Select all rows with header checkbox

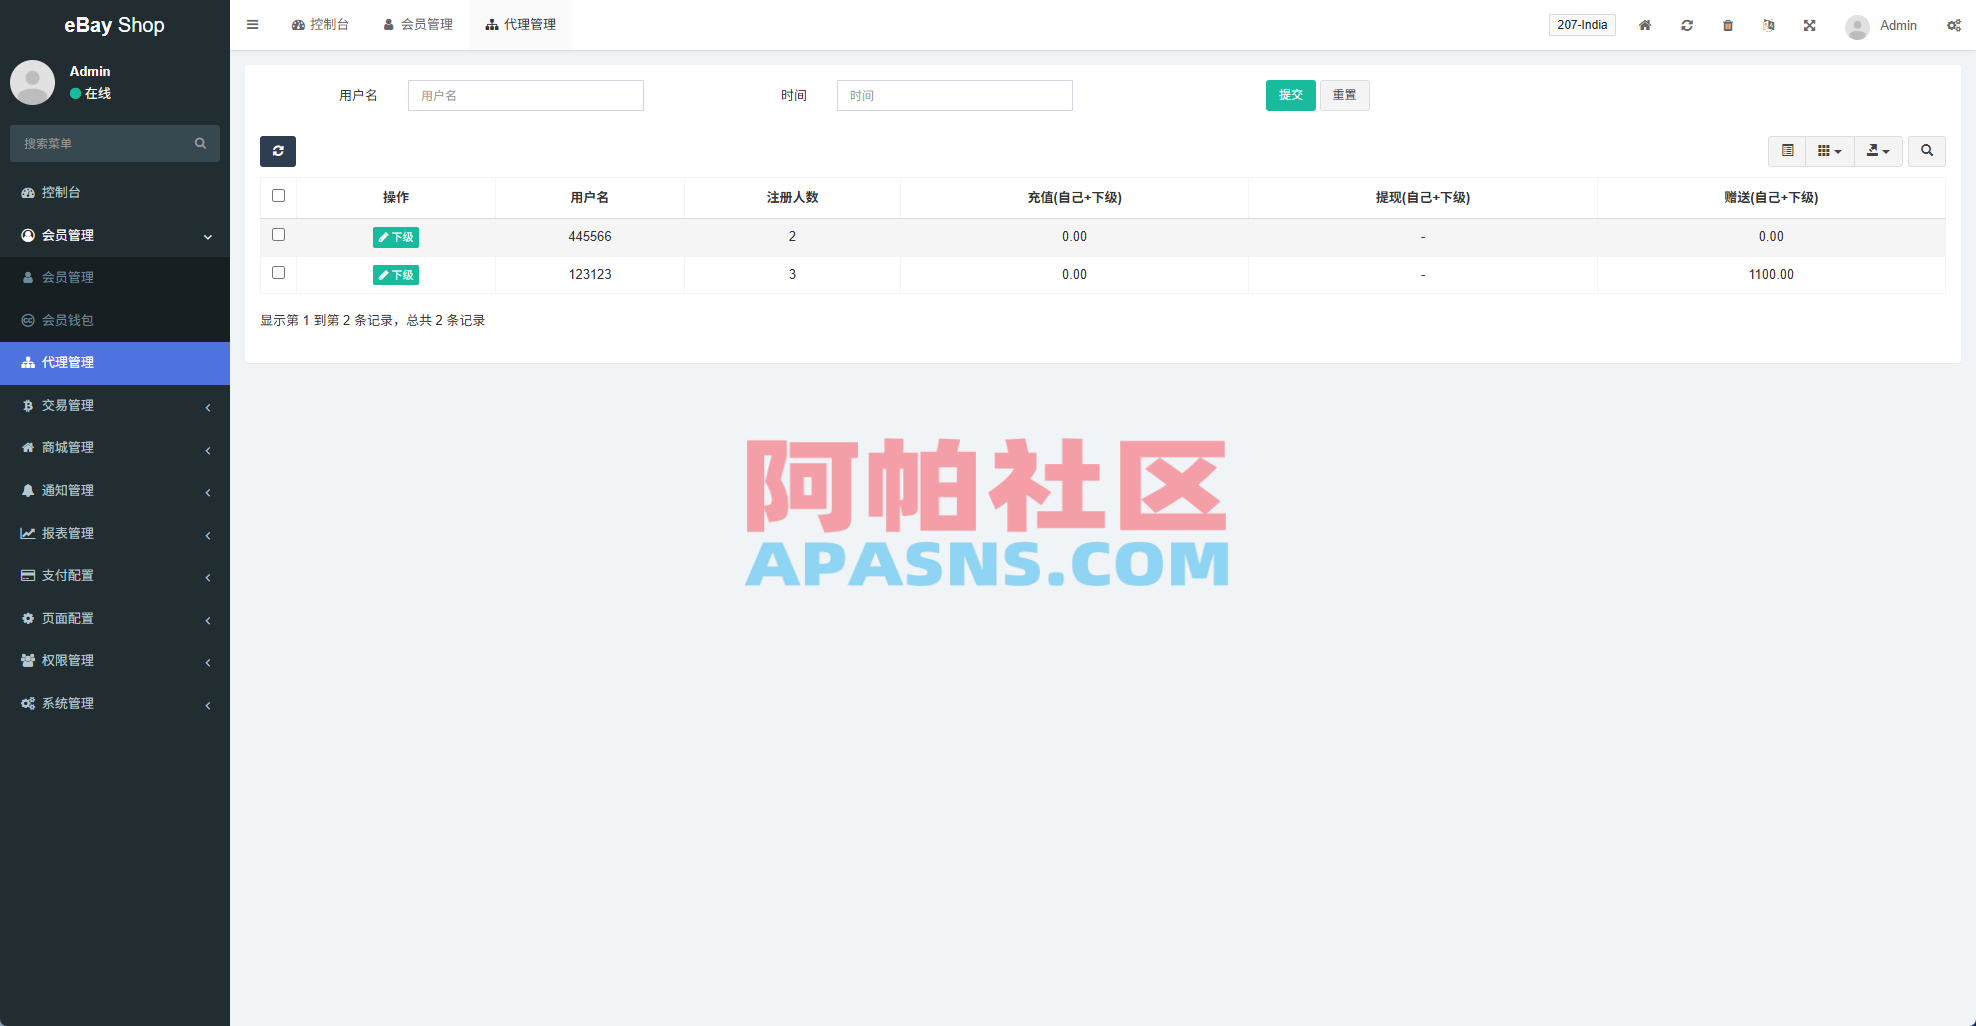[x=278, y=196]
